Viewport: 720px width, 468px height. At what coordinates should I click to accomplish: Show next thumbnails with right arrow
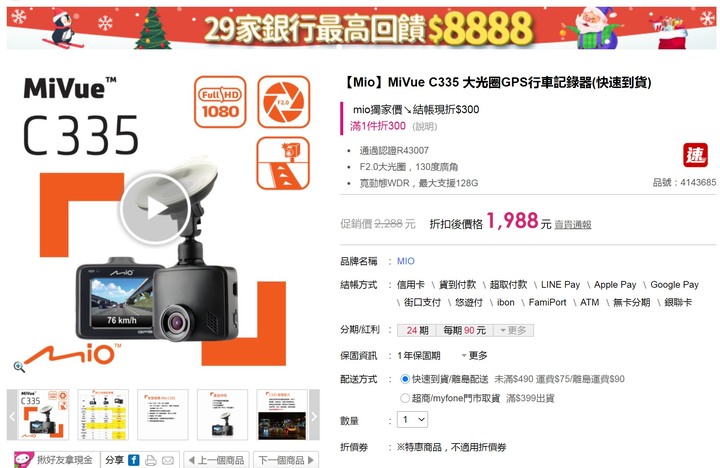[x=314, y=416]
